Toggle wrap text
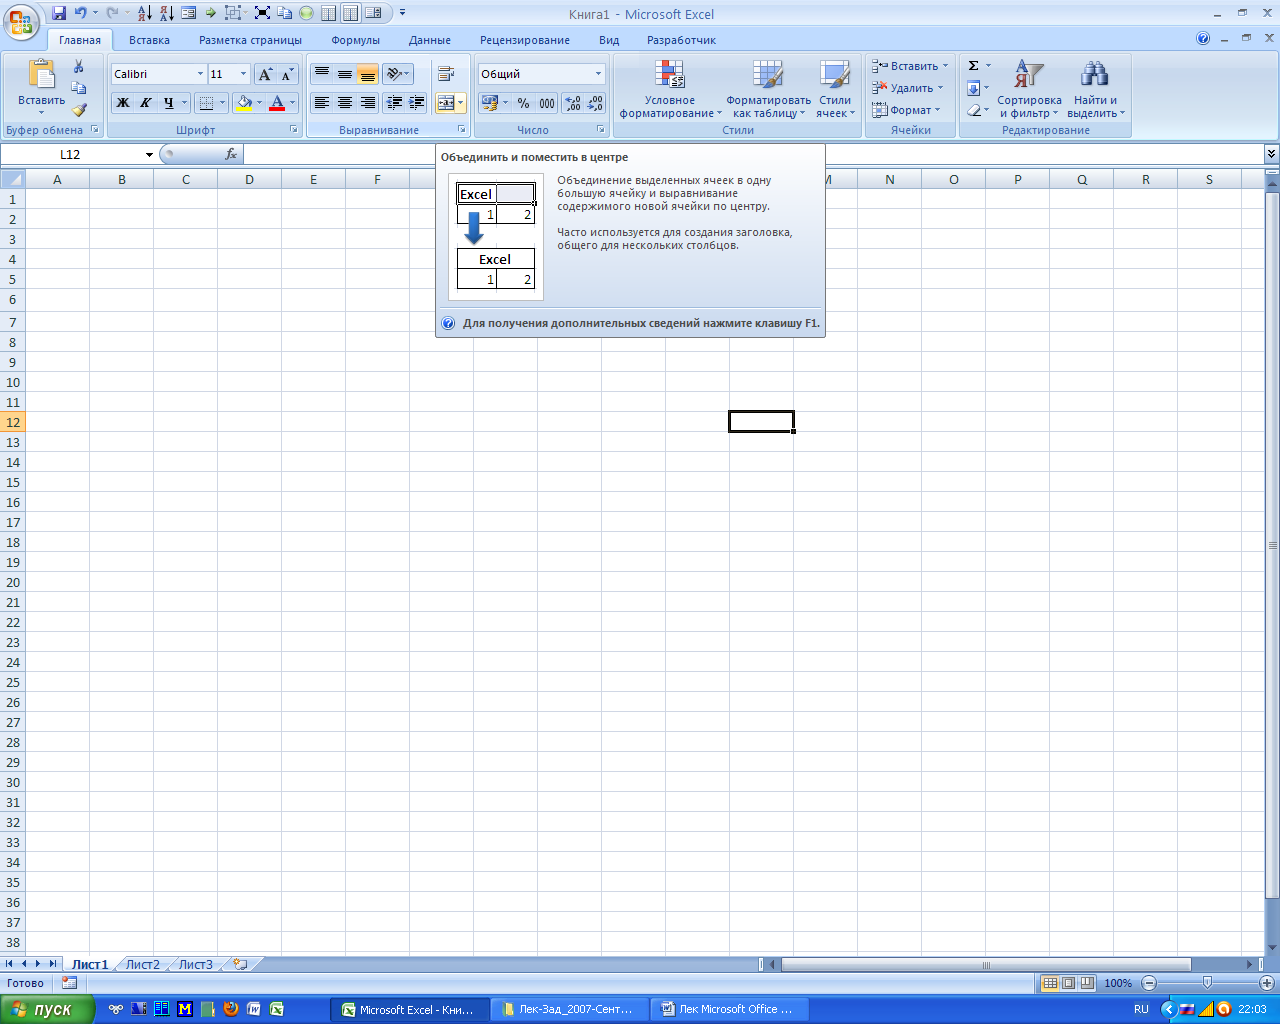The image size is (1280, 1024). [x=447, y=74]
